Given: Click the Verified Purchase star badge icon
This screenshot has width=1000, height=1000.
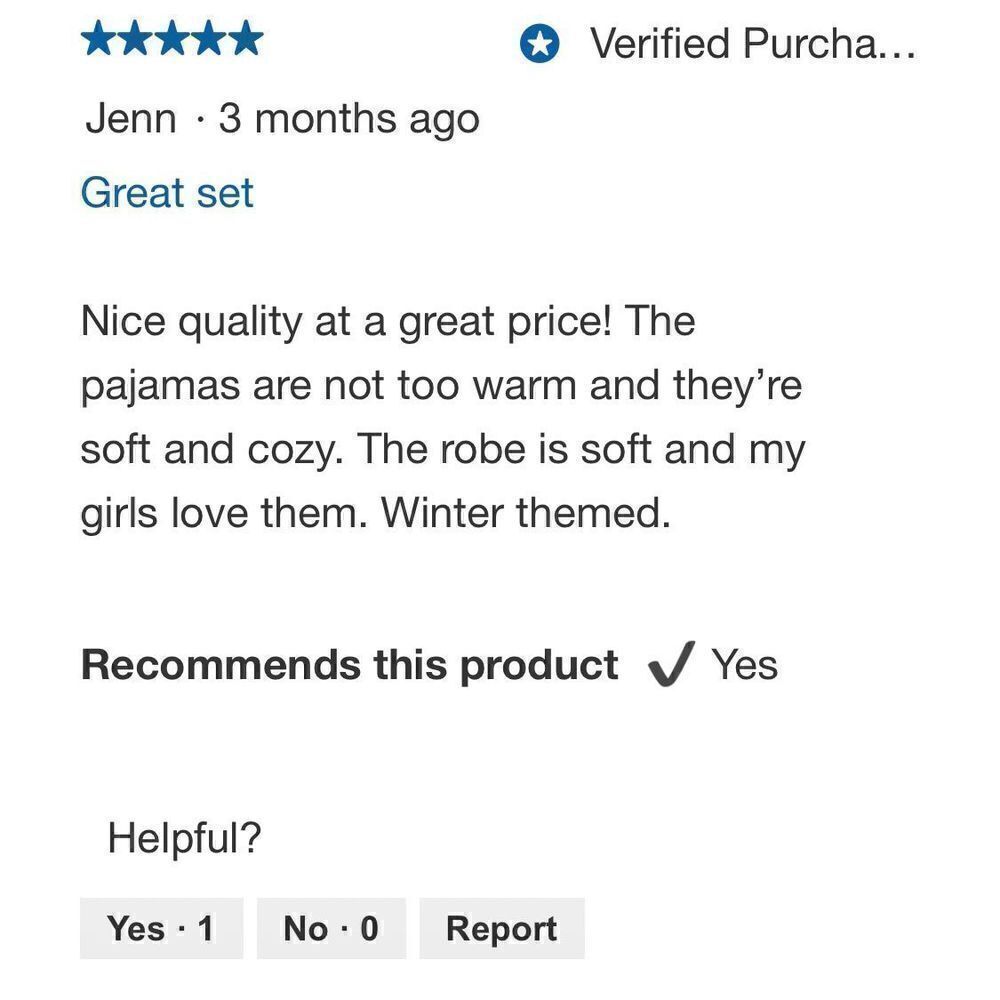Looking at the screenshot, I should pyautogui.click(x=540, y=44).
